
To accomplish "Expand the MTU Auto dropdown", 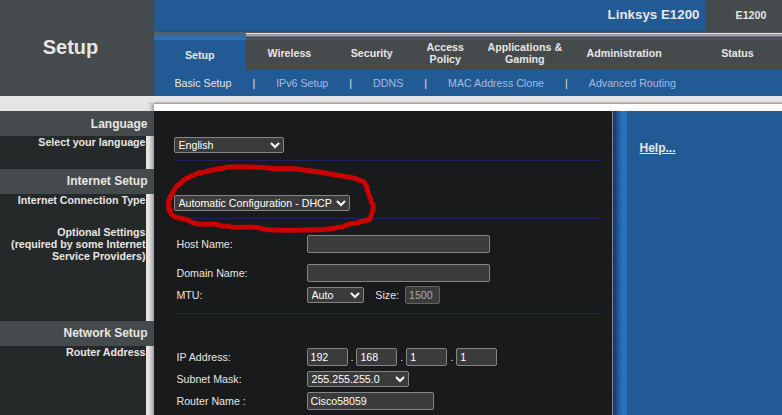I will click(335, 295).
